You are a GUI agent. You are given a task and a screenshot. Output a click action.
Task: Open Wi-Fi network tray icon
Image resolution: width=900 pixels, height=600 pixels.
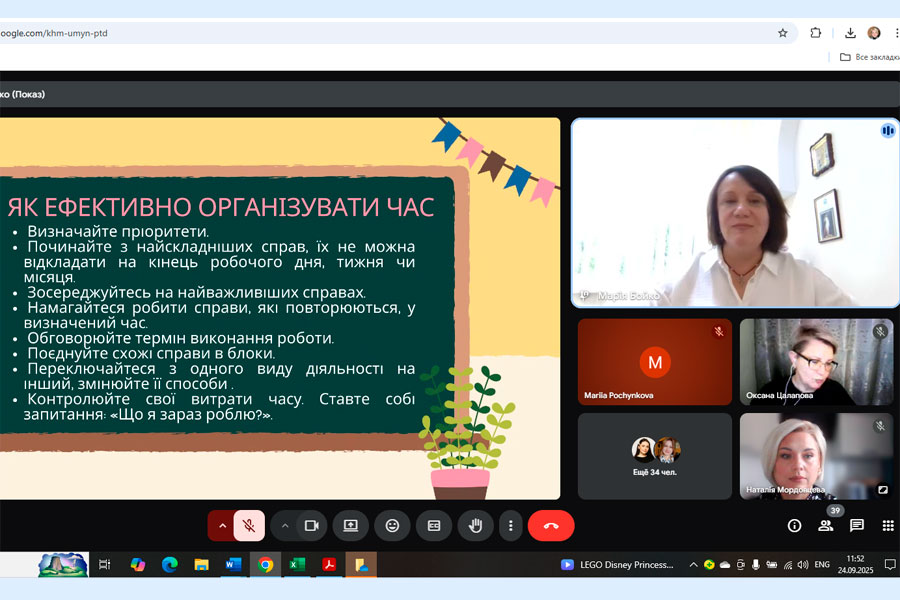tap(788, 566)
